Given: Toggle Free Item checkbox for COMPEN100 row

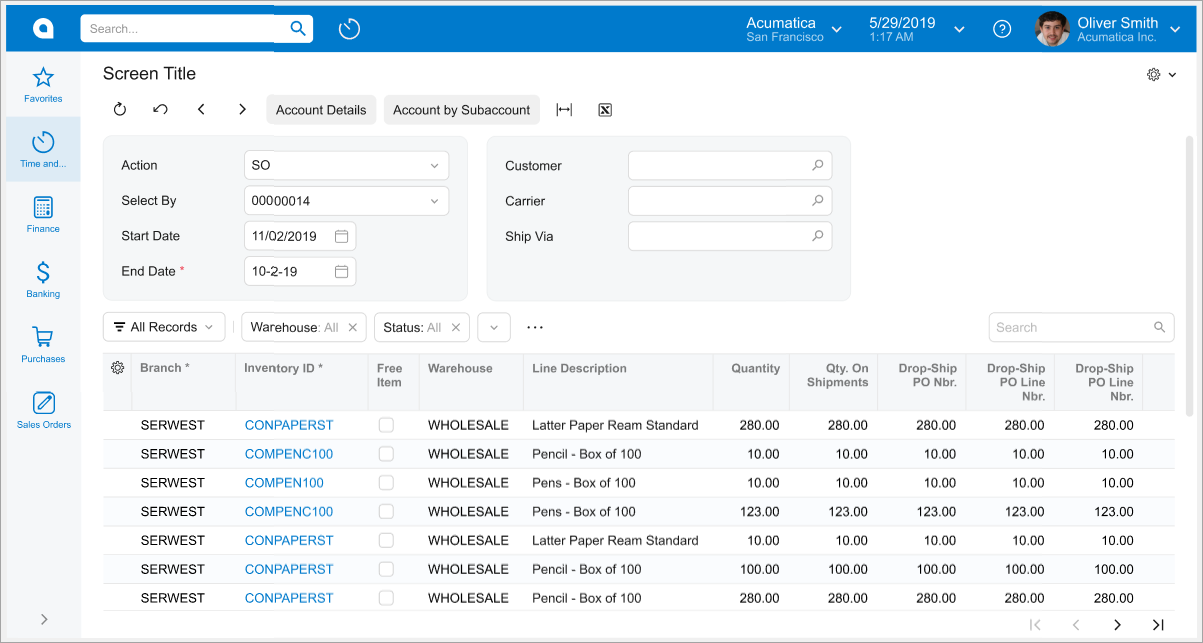Looking at the screenshot, I should click(386, 483).
